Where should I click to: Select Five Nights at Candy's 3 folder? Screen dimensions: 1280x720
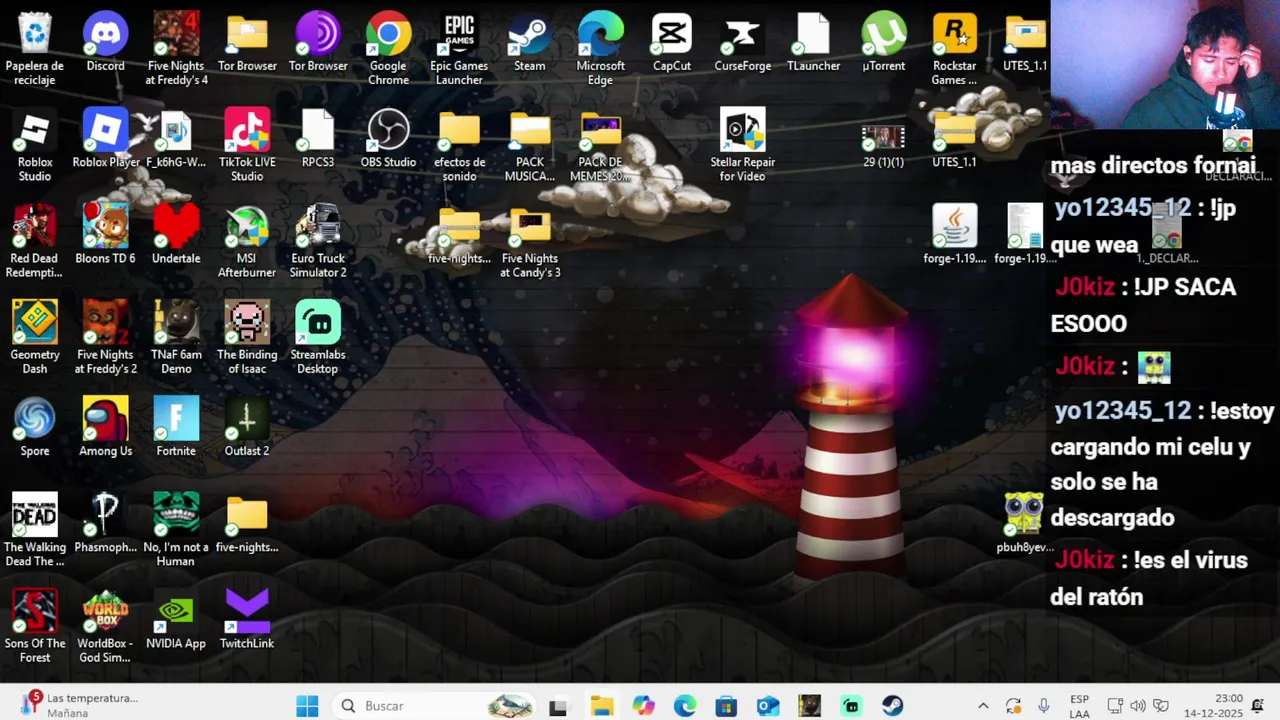pyautogui.click(x=530, y=242)
